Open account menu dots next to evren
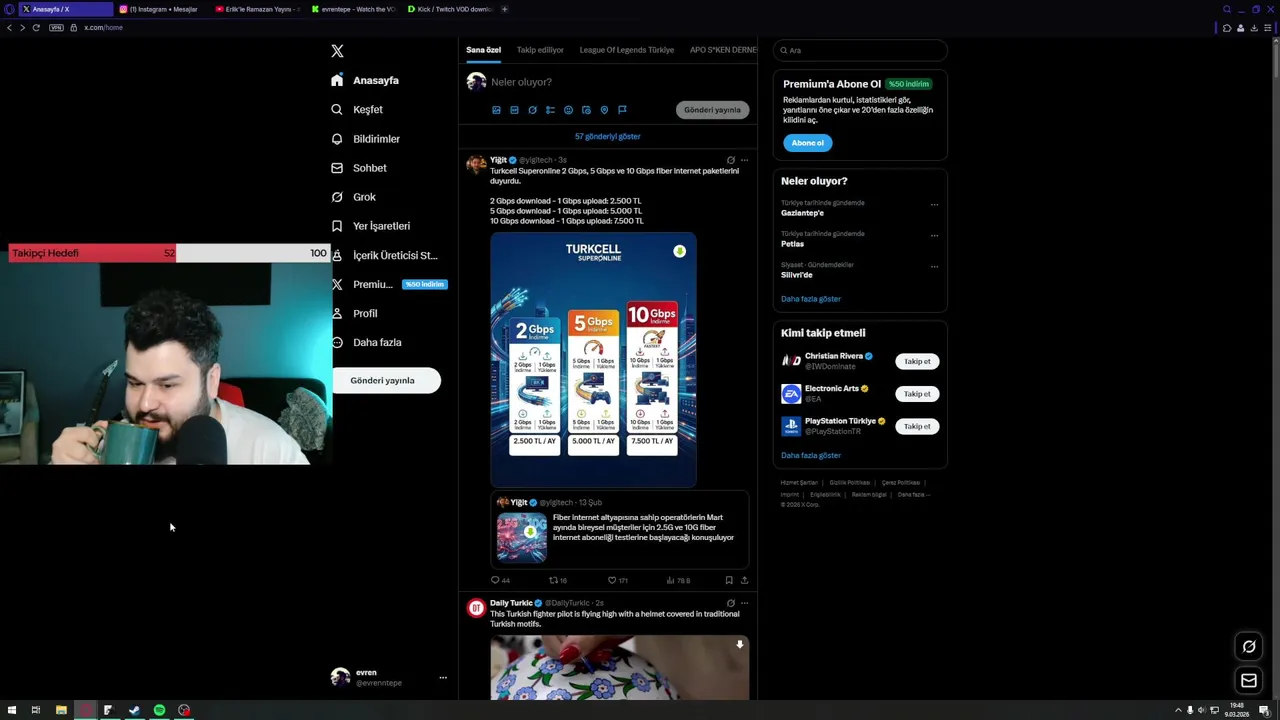The image size is (1280, 720). [x=443, y=678]
